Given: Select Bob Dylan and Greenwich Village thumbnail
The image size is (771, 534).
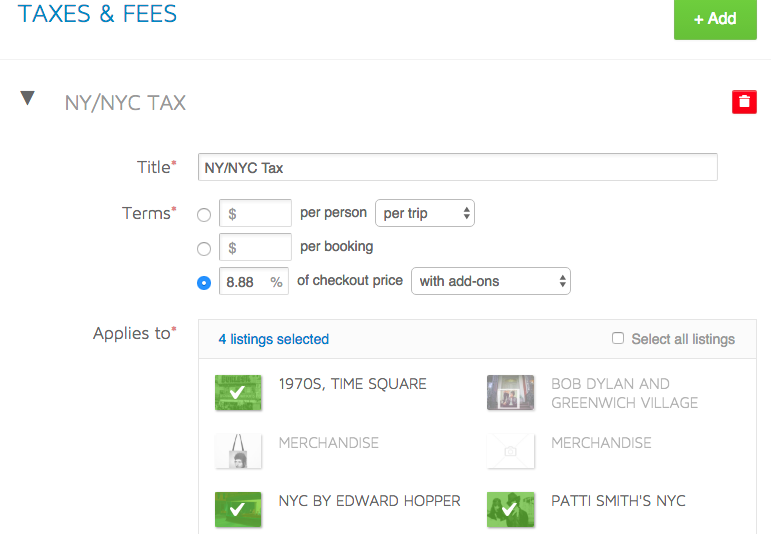Looking at the screenshot, I should 510,392.
